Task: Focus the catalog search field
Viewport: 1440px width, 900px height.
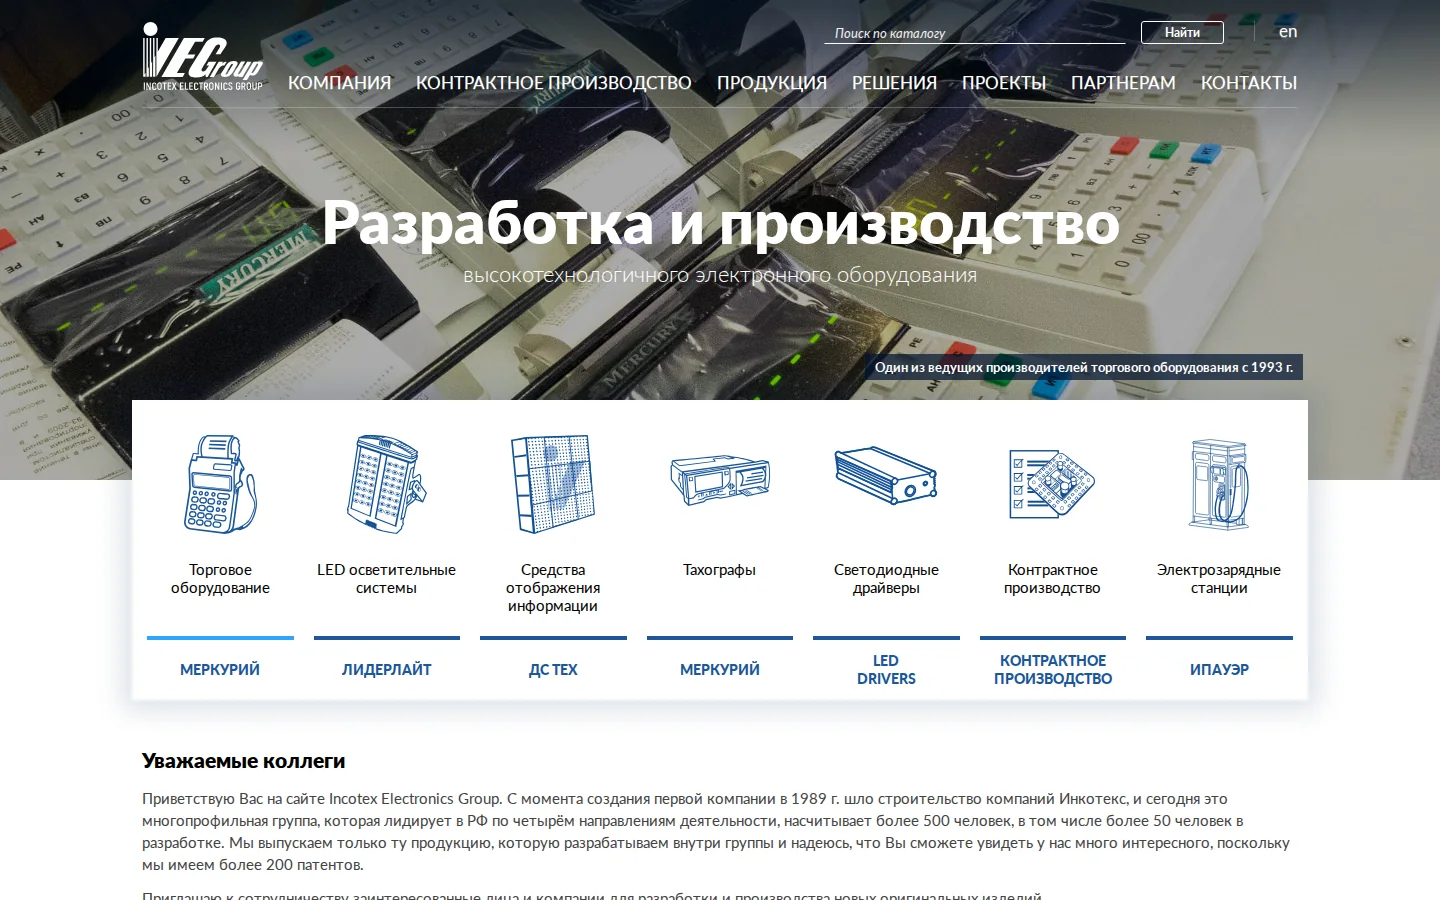Action: (x=975, y=33)
